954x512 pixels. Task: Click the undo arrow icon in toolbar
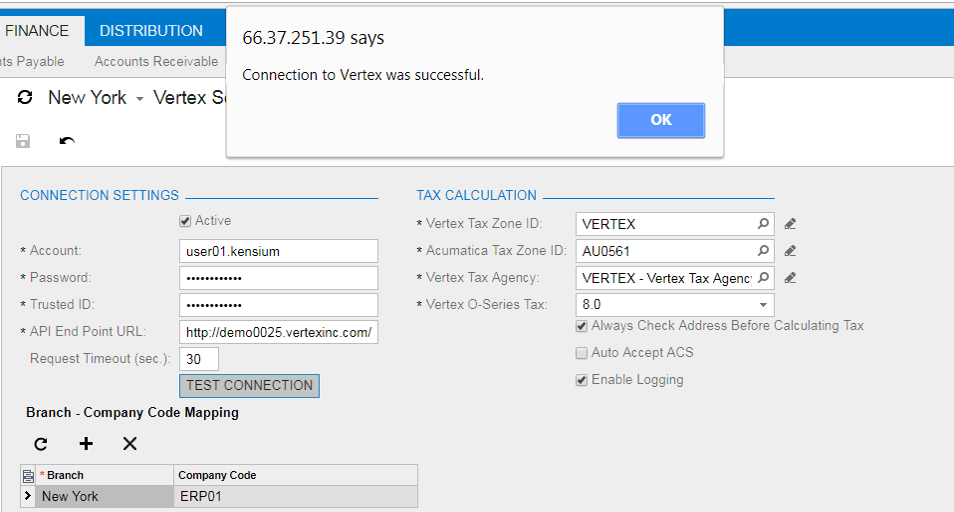[67, 141]
